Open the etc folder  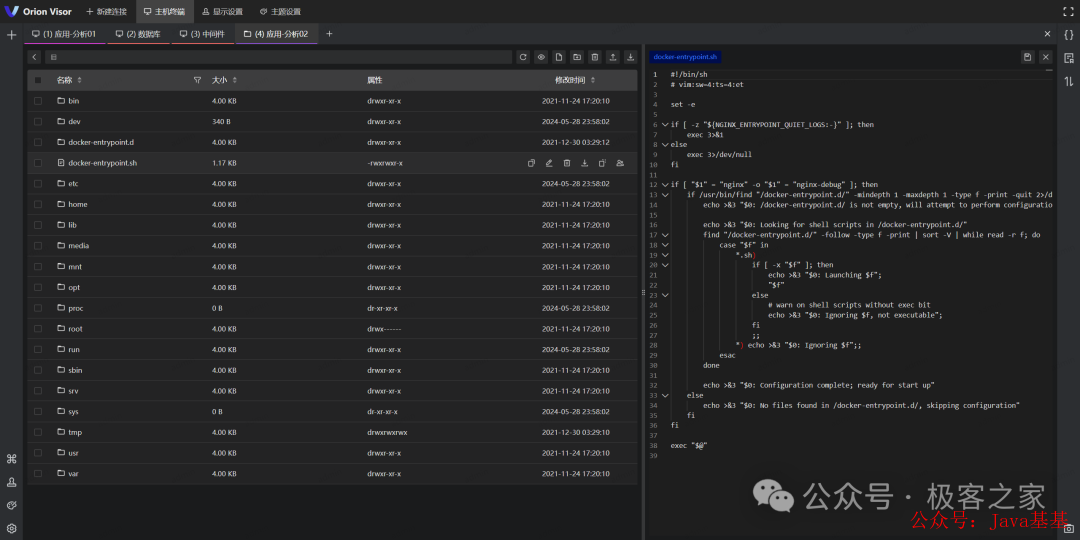pyautogui.click(x=73, y=184)
